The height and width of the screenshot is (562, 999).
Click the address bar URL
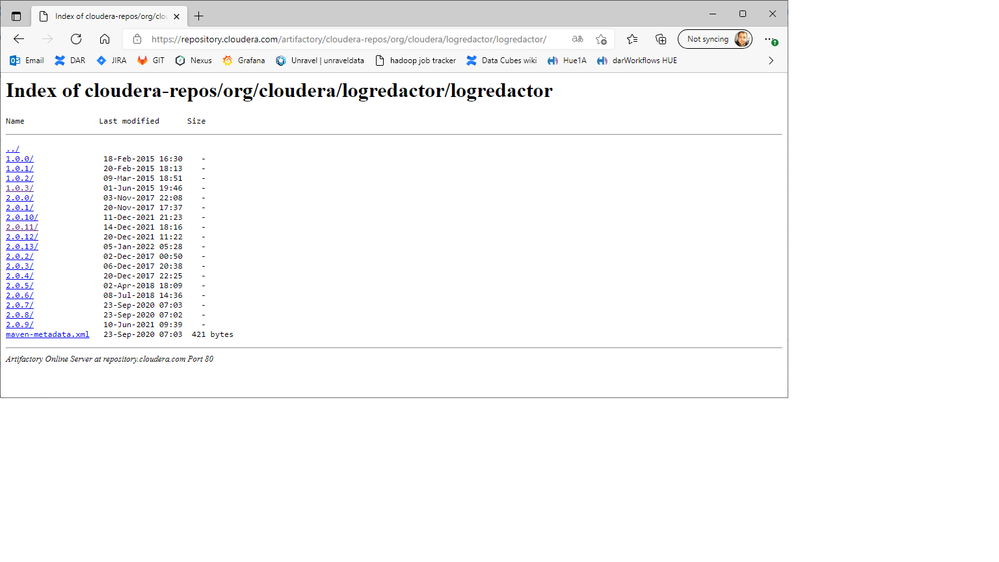(x=349, y=39)
